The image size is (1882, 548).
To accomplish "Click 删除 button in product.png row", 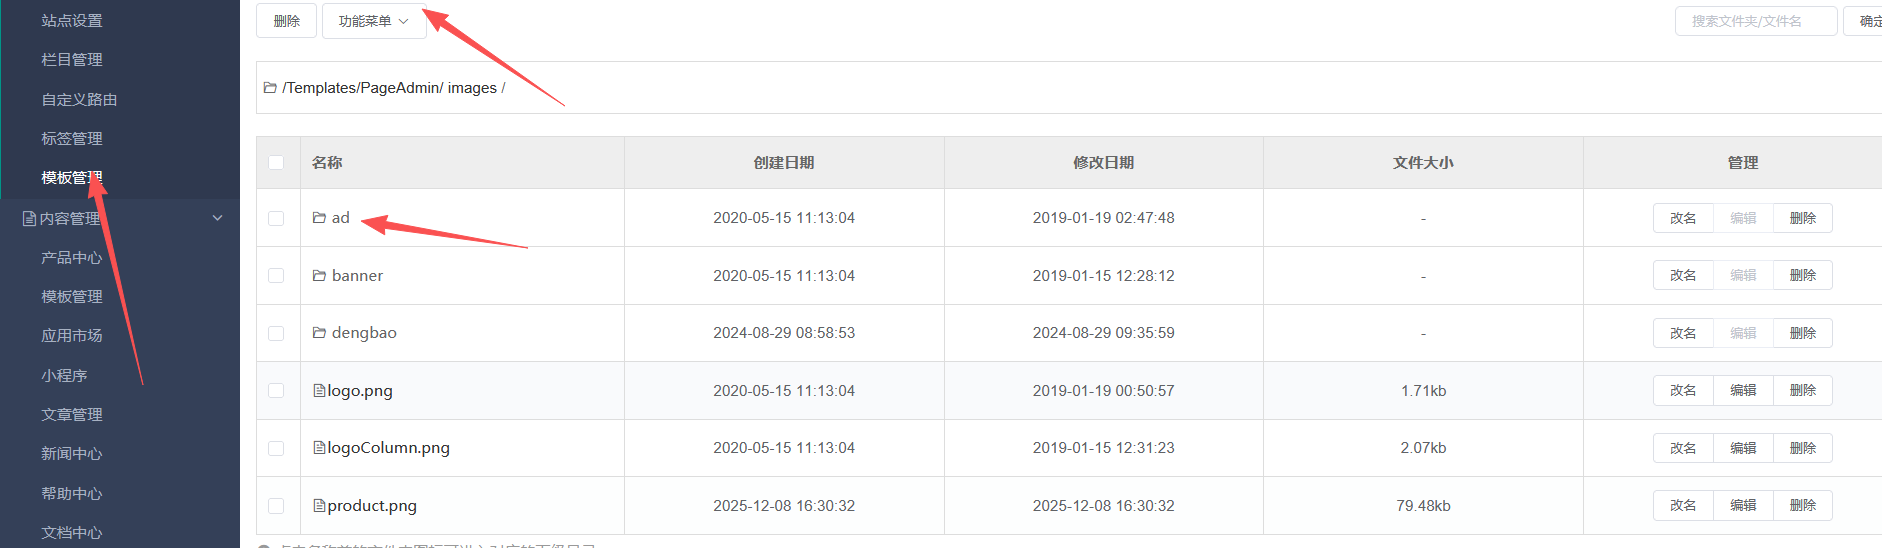I will [1802, 506].
